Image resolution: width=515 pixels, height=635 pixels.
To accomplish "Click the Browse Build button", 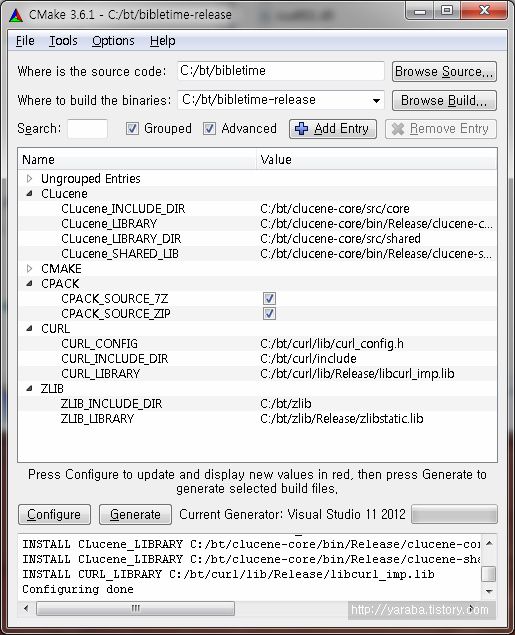I will (x=444, y=100).
